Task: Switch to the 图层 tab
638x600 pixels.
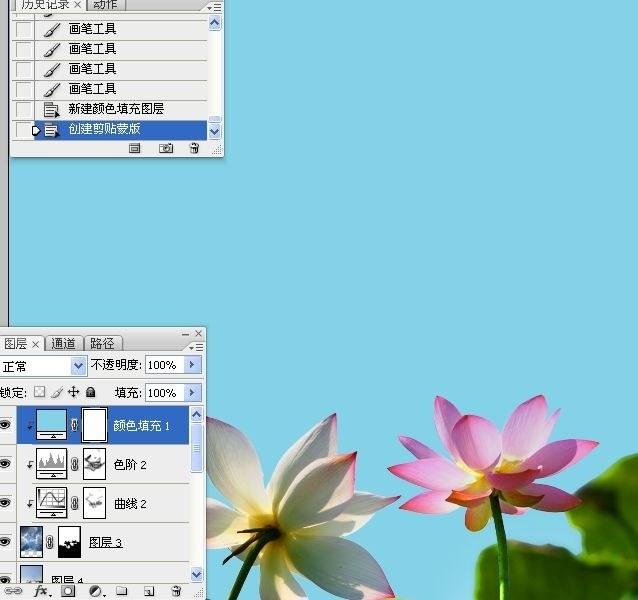Action: point(15,344)
